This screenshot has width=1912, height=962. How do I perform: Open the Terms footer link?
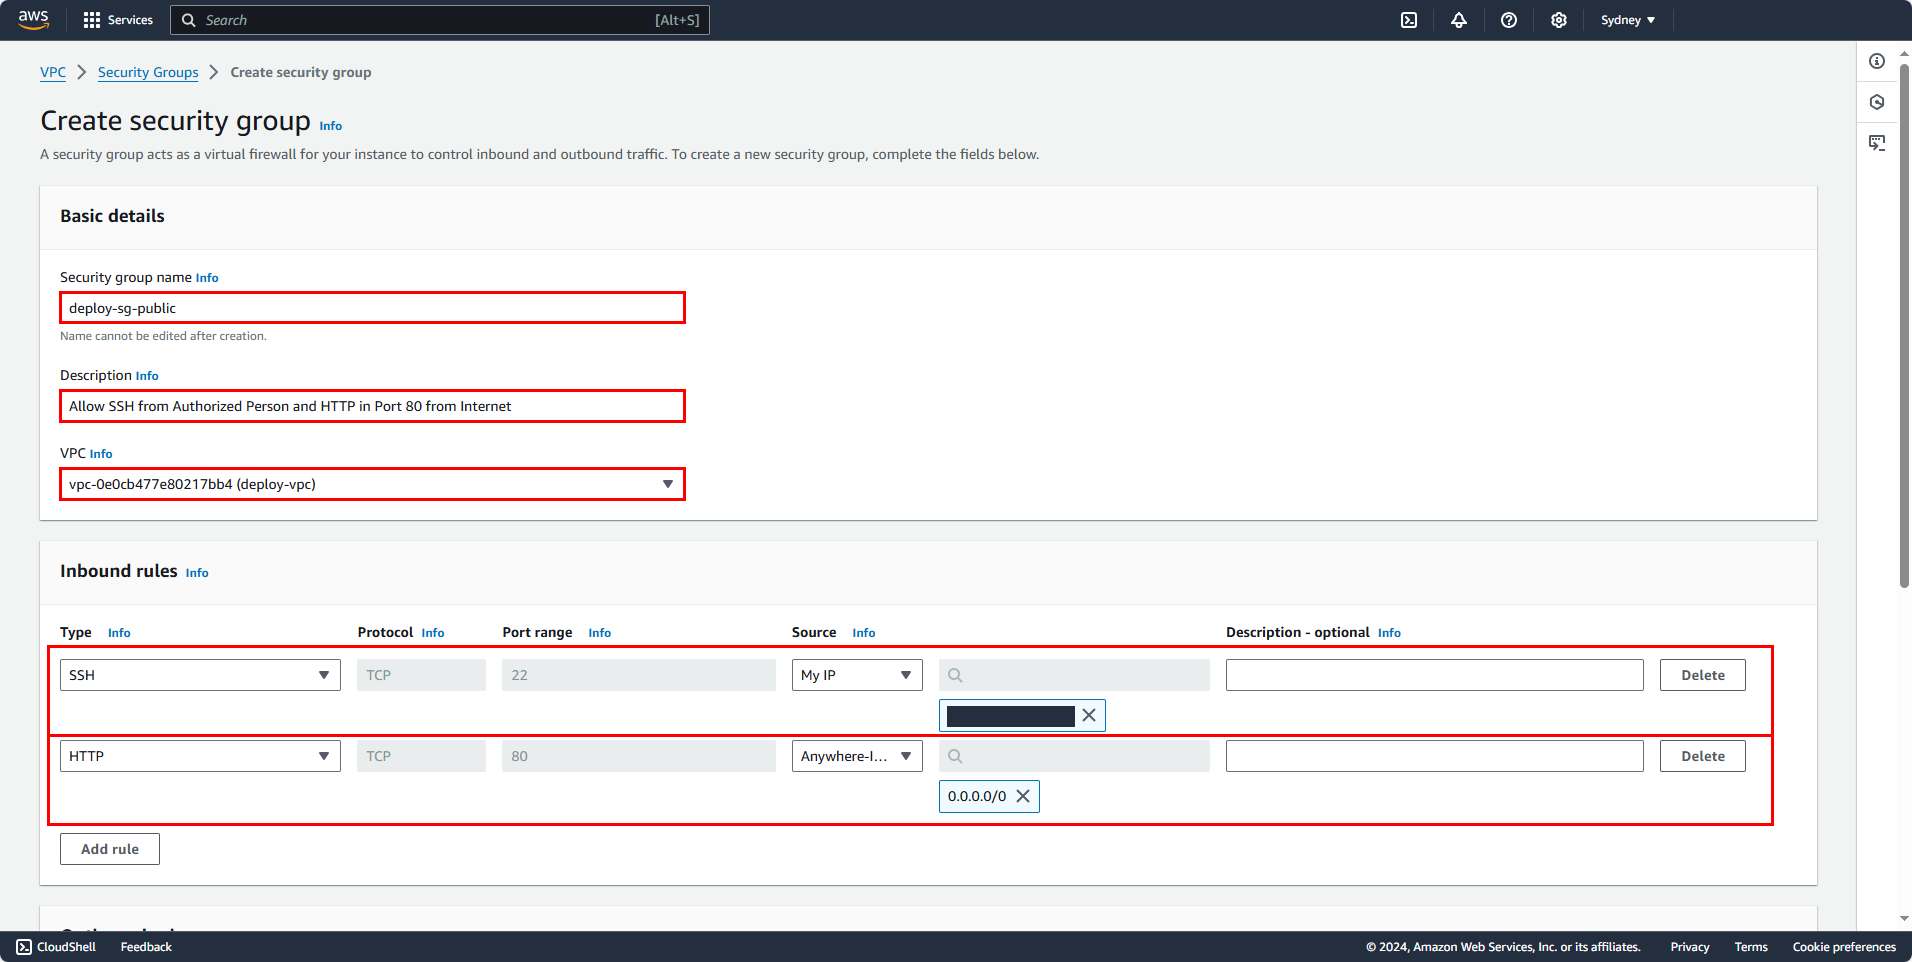coord(1751,947)
